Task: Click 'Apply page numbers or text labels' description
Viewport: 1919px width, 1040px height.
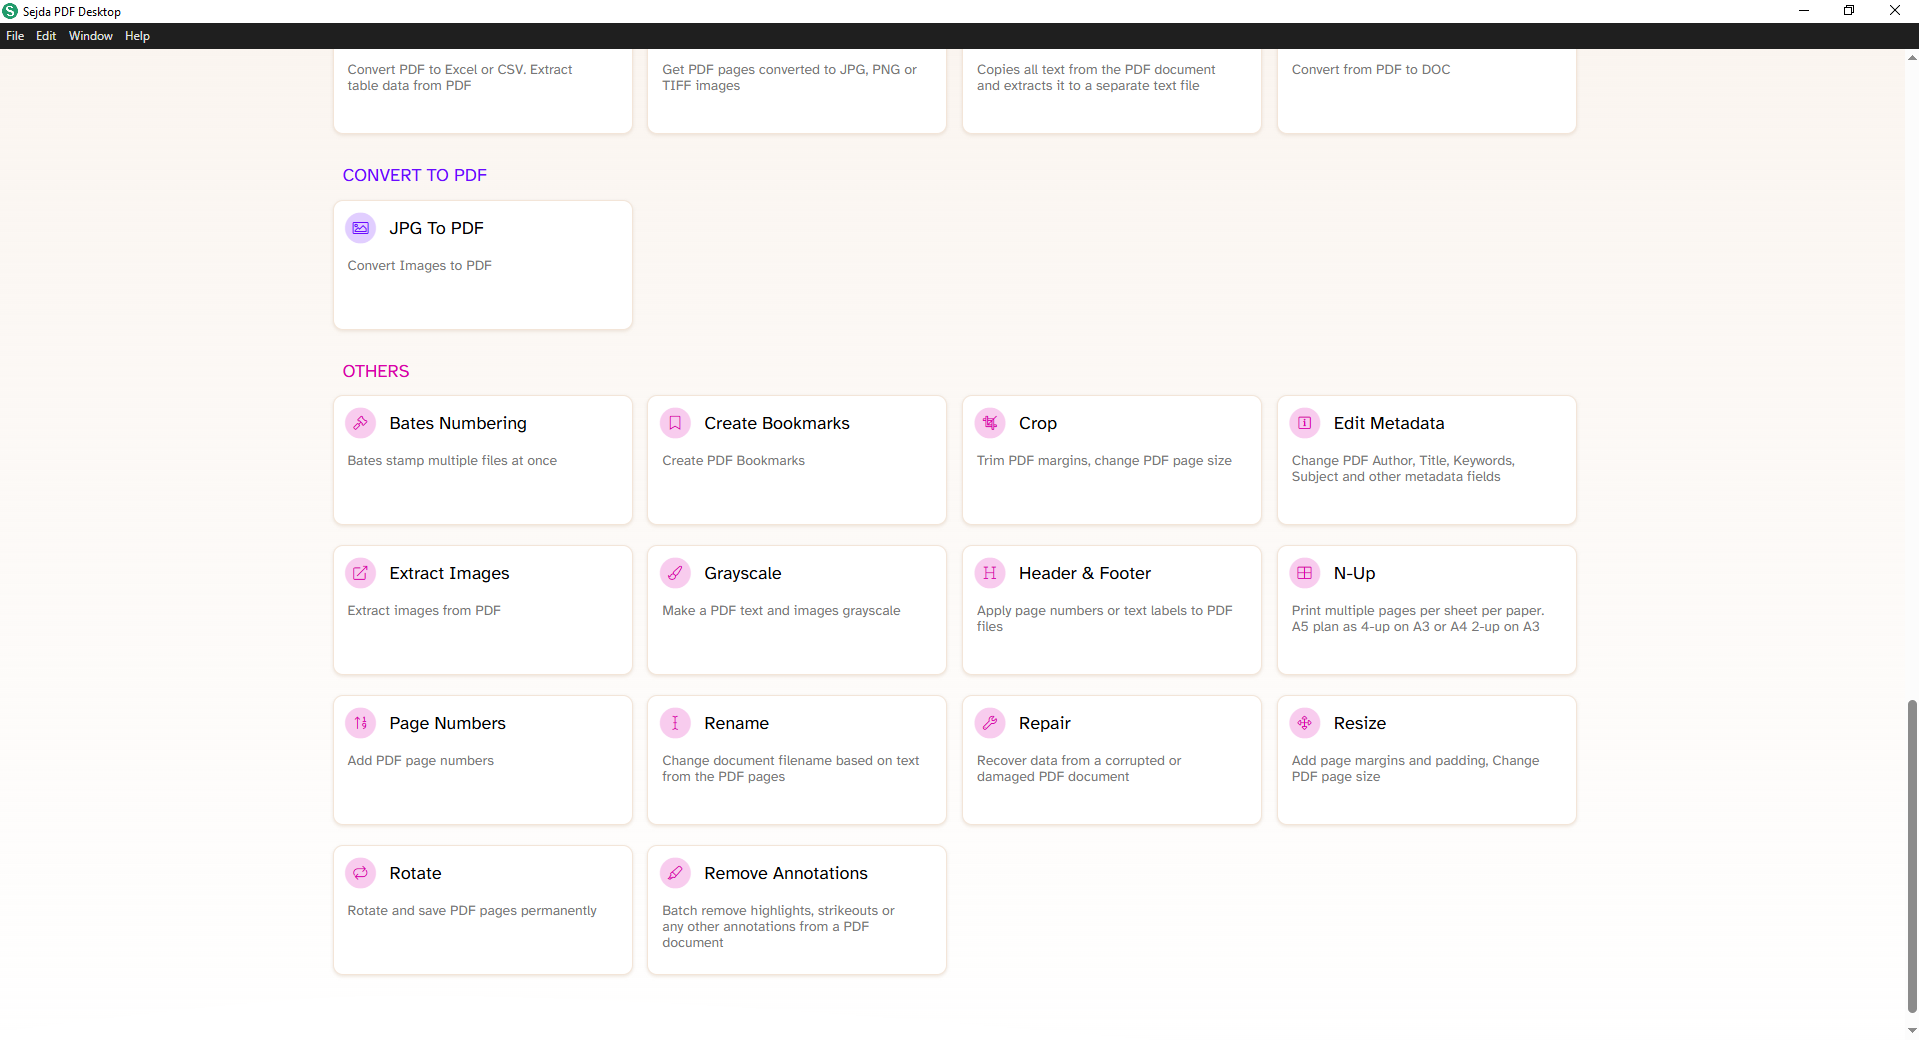Action: [1104, 618]
